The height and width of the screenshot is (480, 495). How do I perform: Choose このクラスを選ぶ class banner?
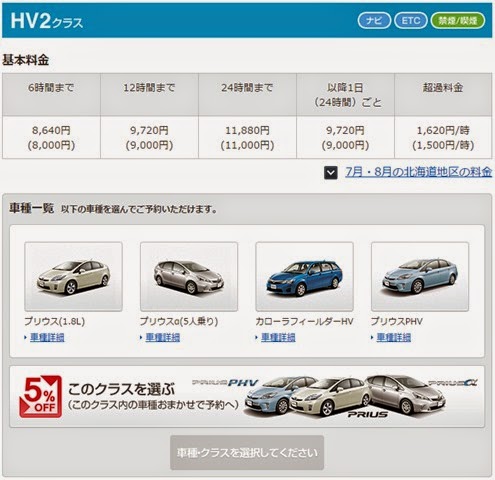click(x=247, y=397)
